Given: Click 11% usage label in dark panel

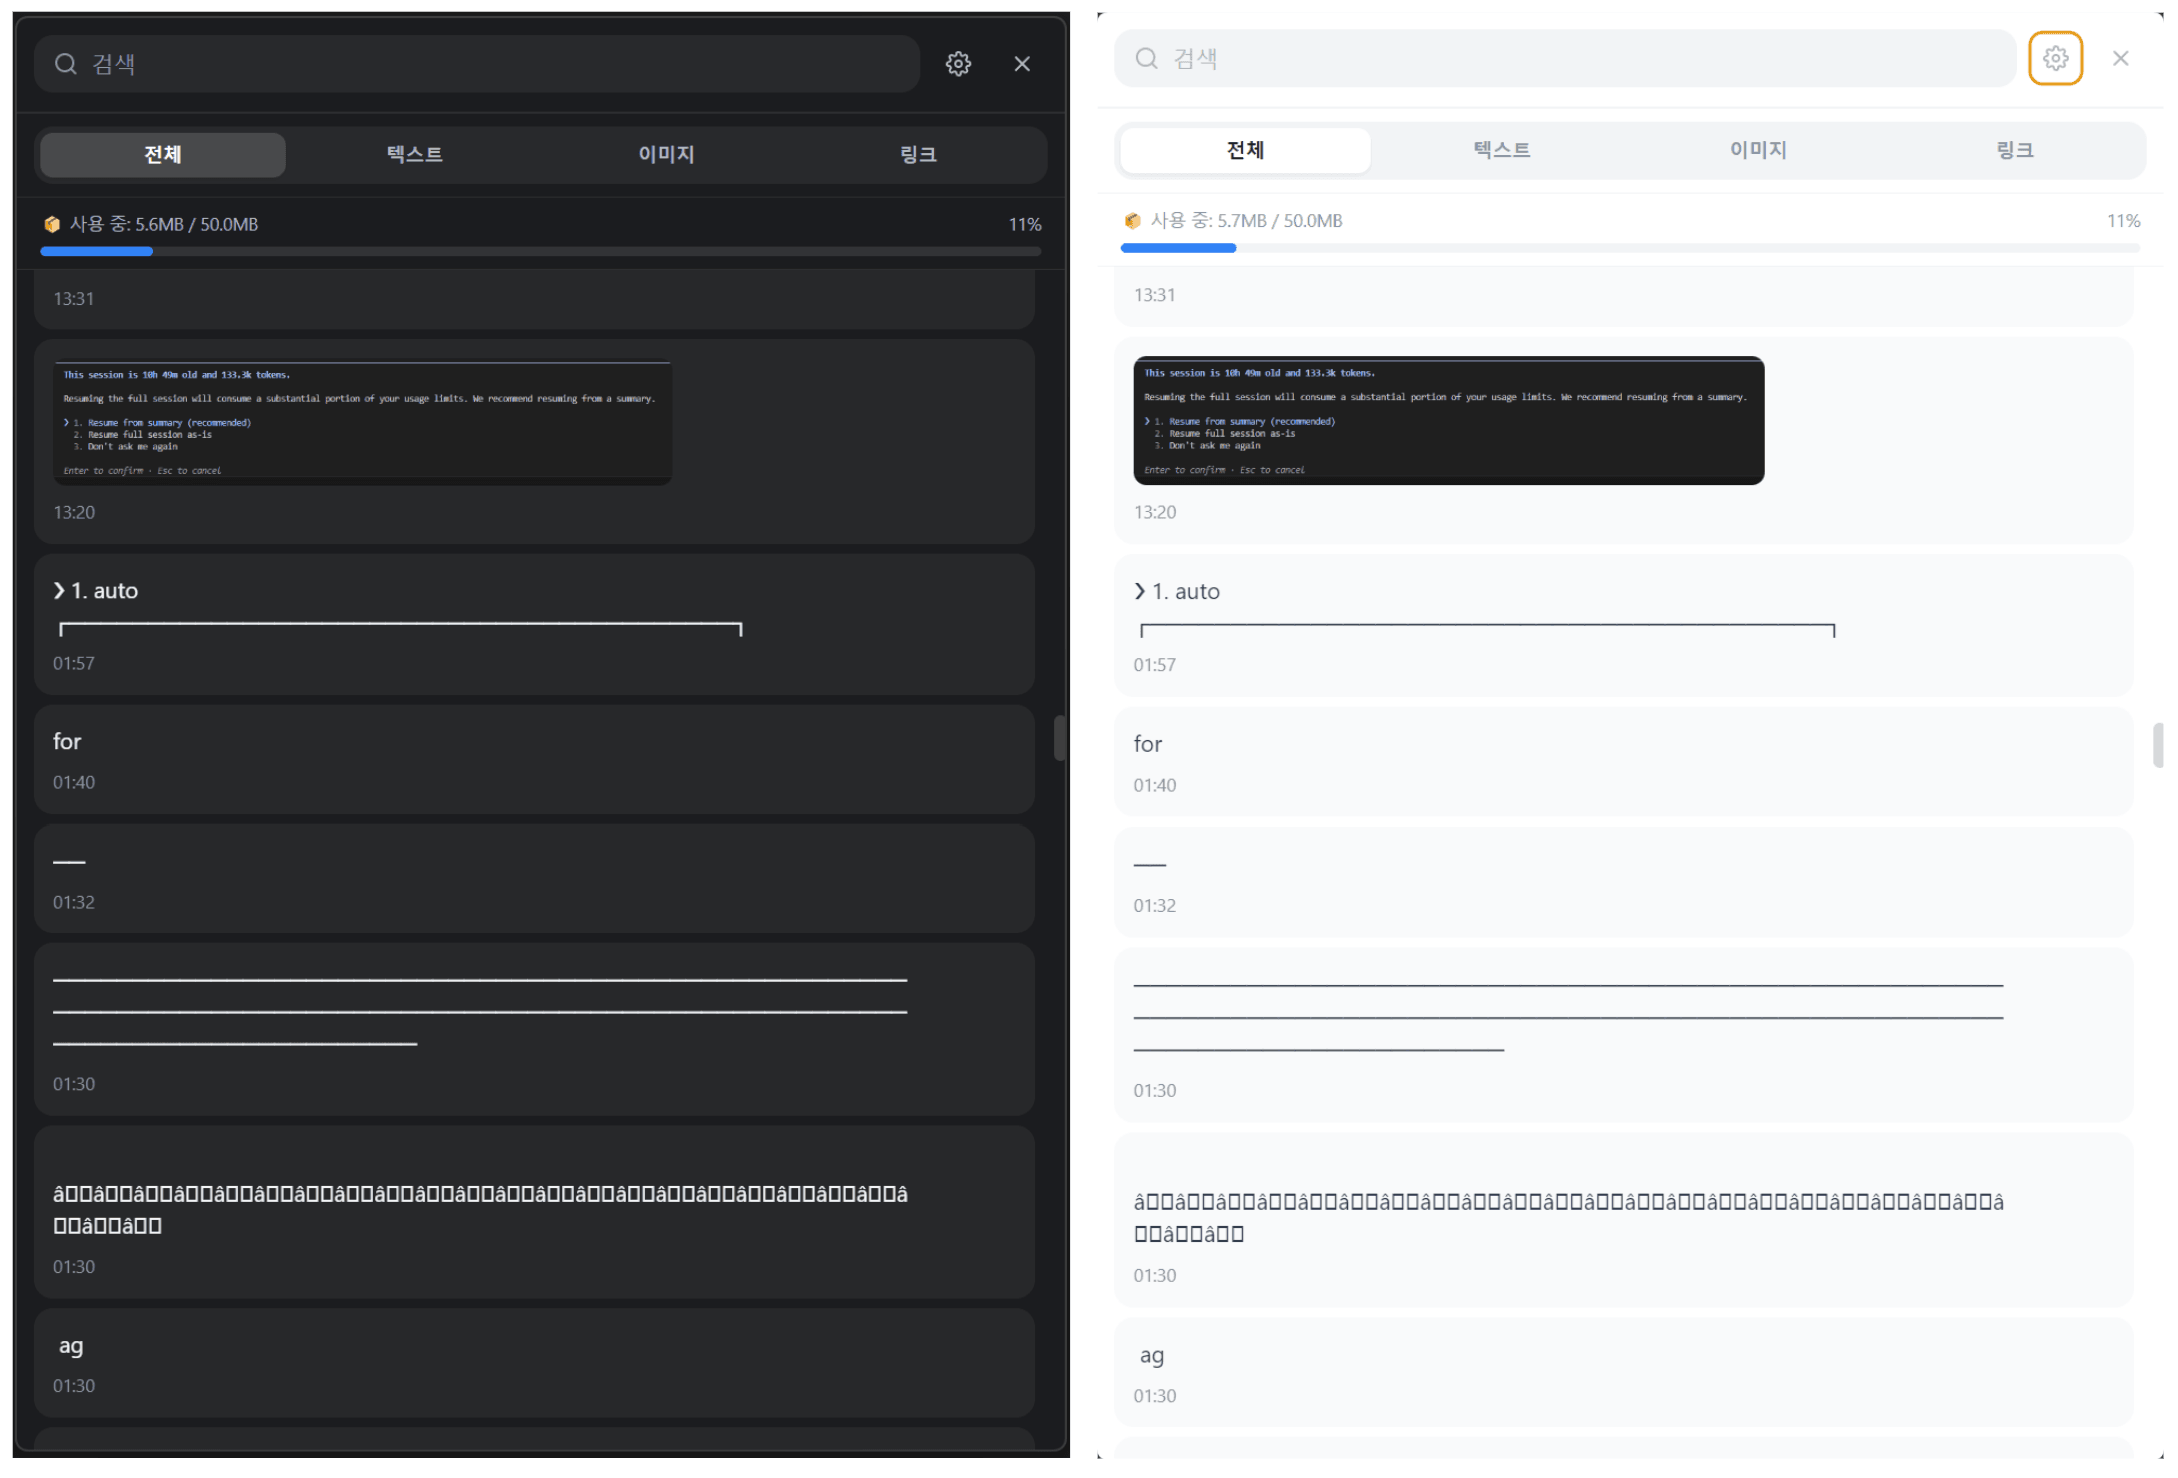Looking at the screenshot, I should point(1025,225).
